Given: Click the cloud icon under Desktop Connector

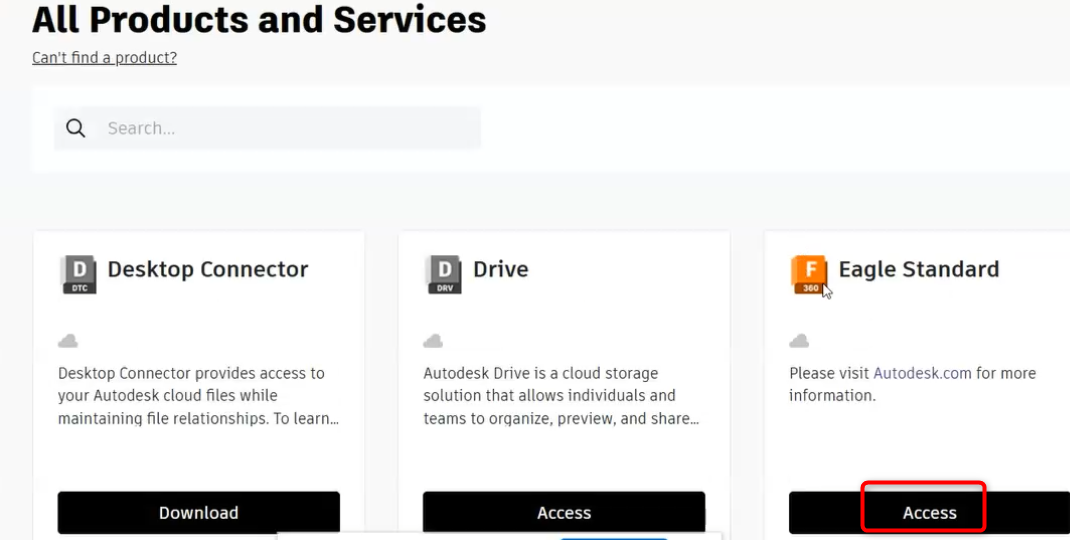Looking at the screenshot, I should click(68, 341).
